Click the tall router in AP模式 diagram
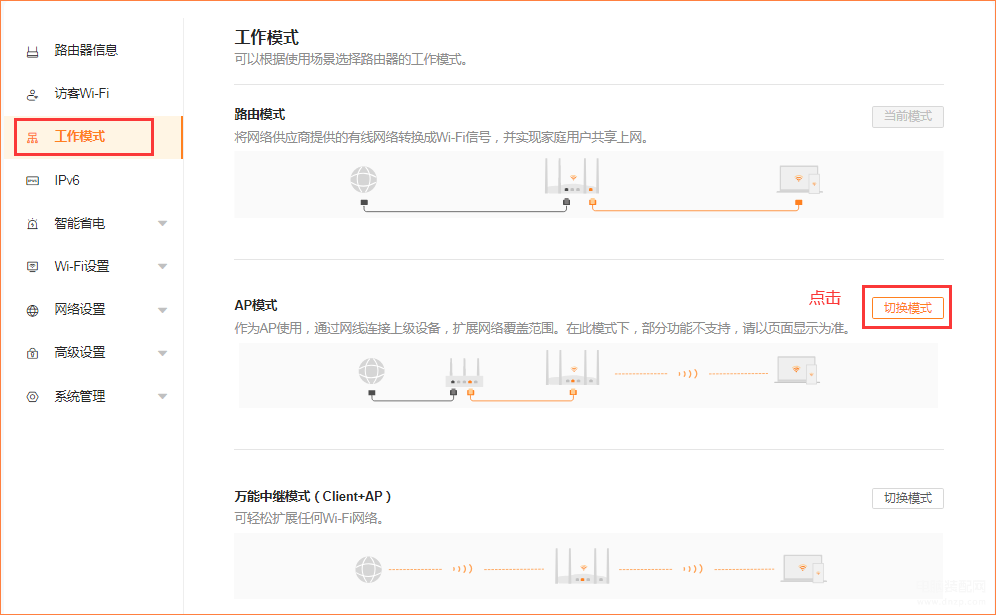The height and width of the screenshot is (615, 996). coord(572,367)
